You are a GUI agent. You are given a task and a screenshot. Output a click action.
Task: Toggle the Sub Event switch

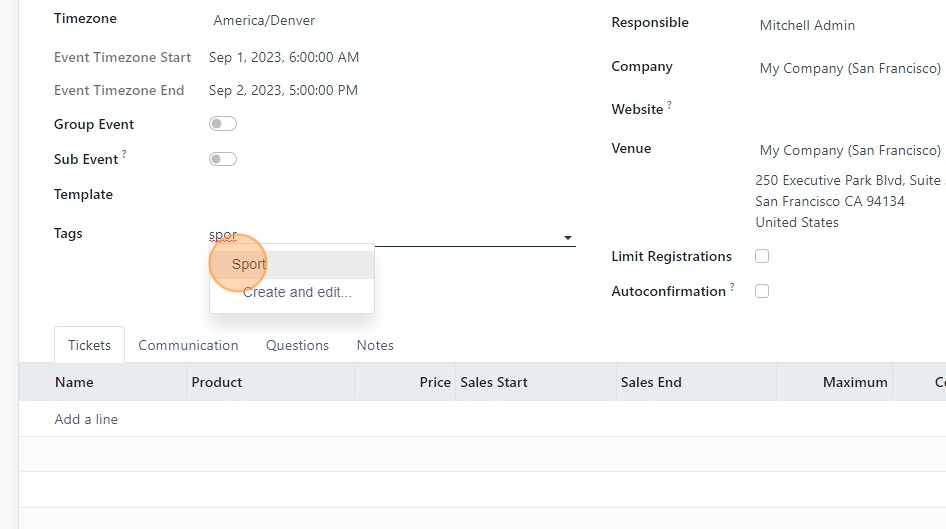pos(223,159)
